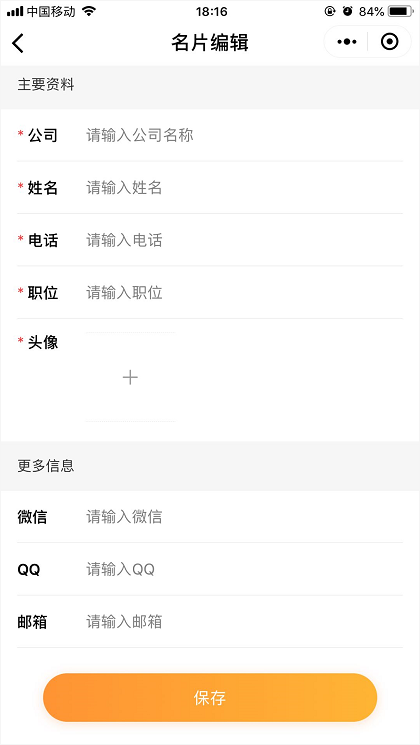
Task: Focus the 请输入电话 phone field
Action: click(x=244, y=240)
